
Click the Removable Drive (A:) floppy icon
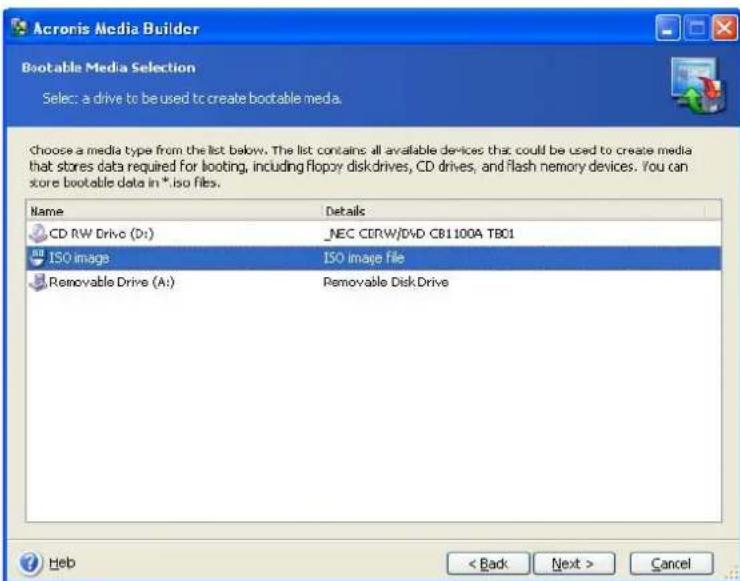[x=38, y=282]
